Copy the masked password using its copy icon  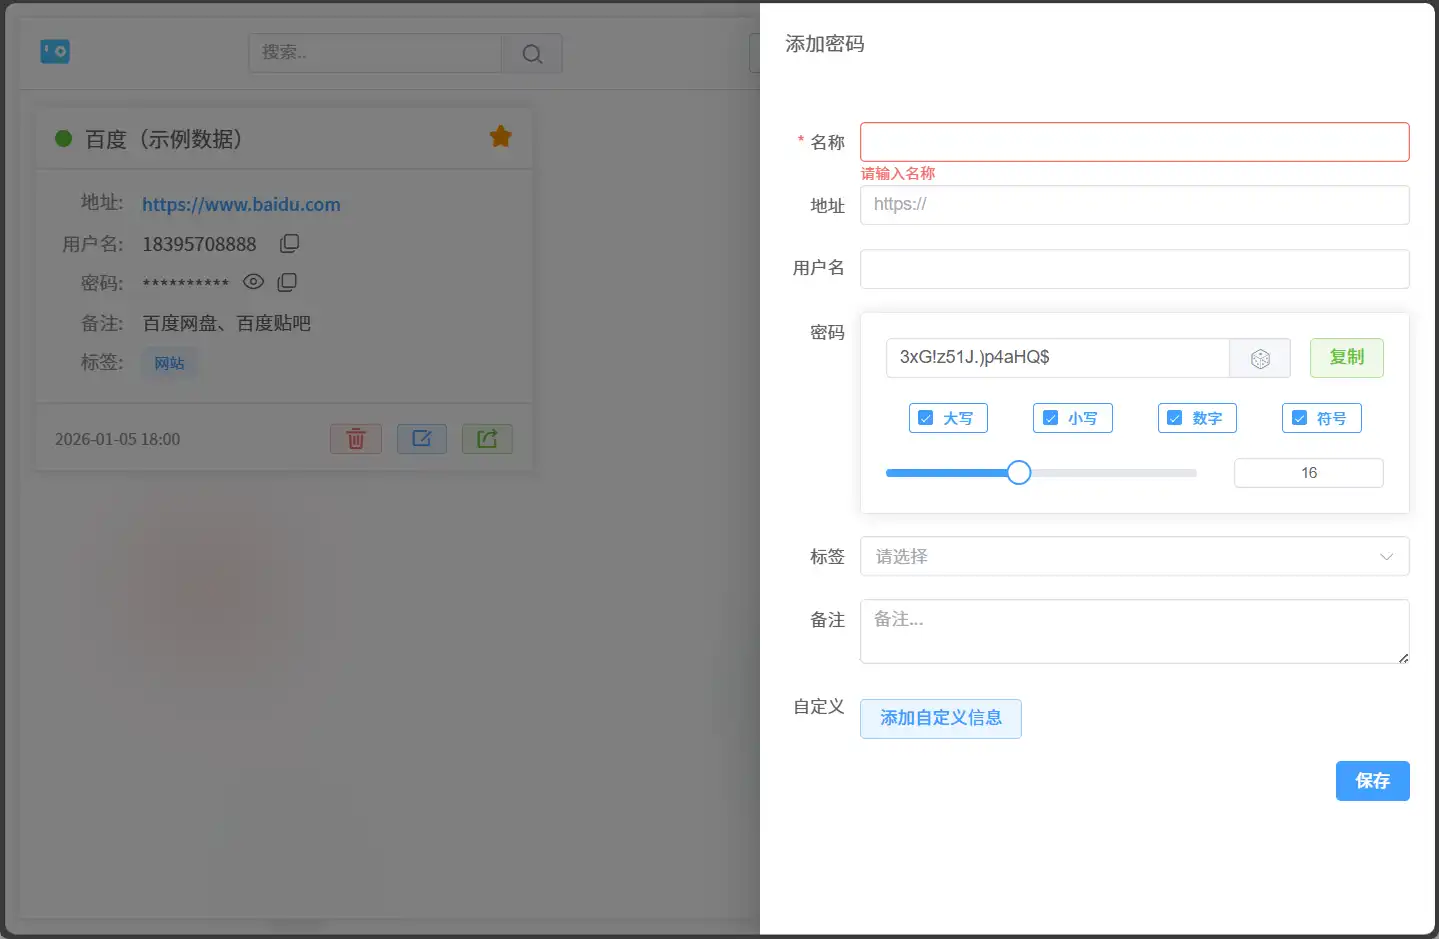[x=287, y=282]
